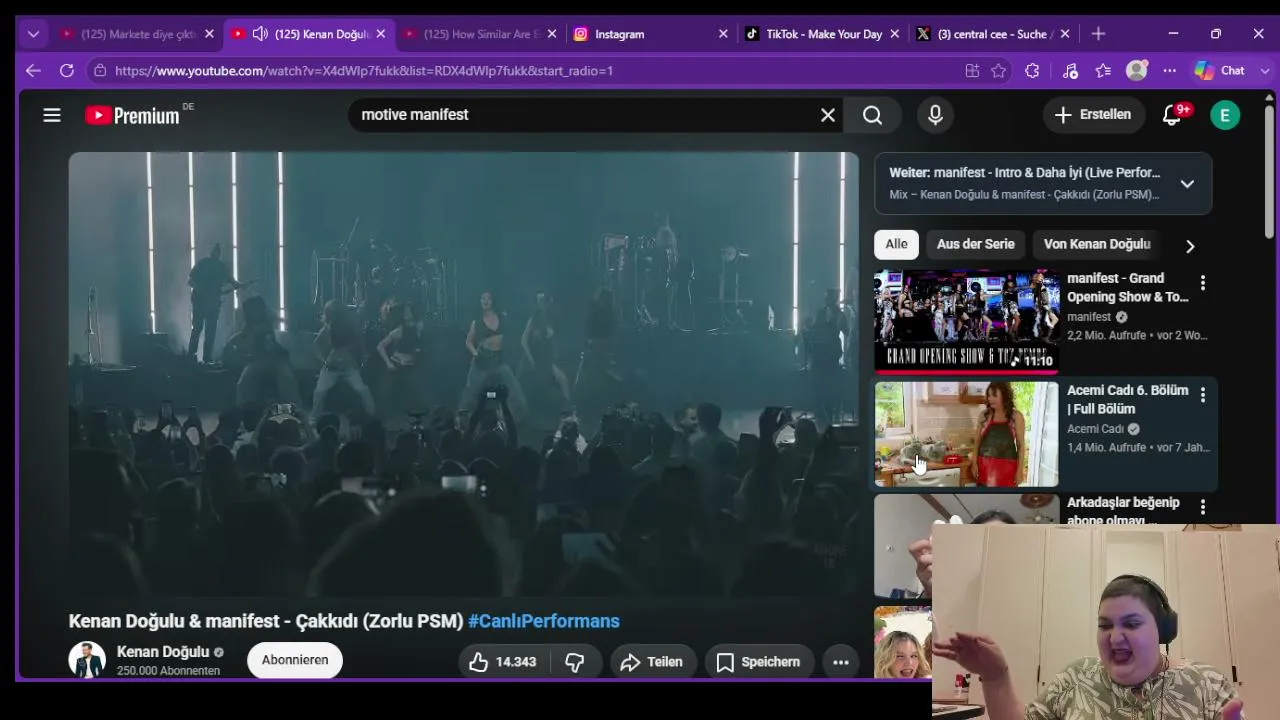Select the Alle filter chip
This screenshot has width=1280, height=720.
(x=896, y=244)
